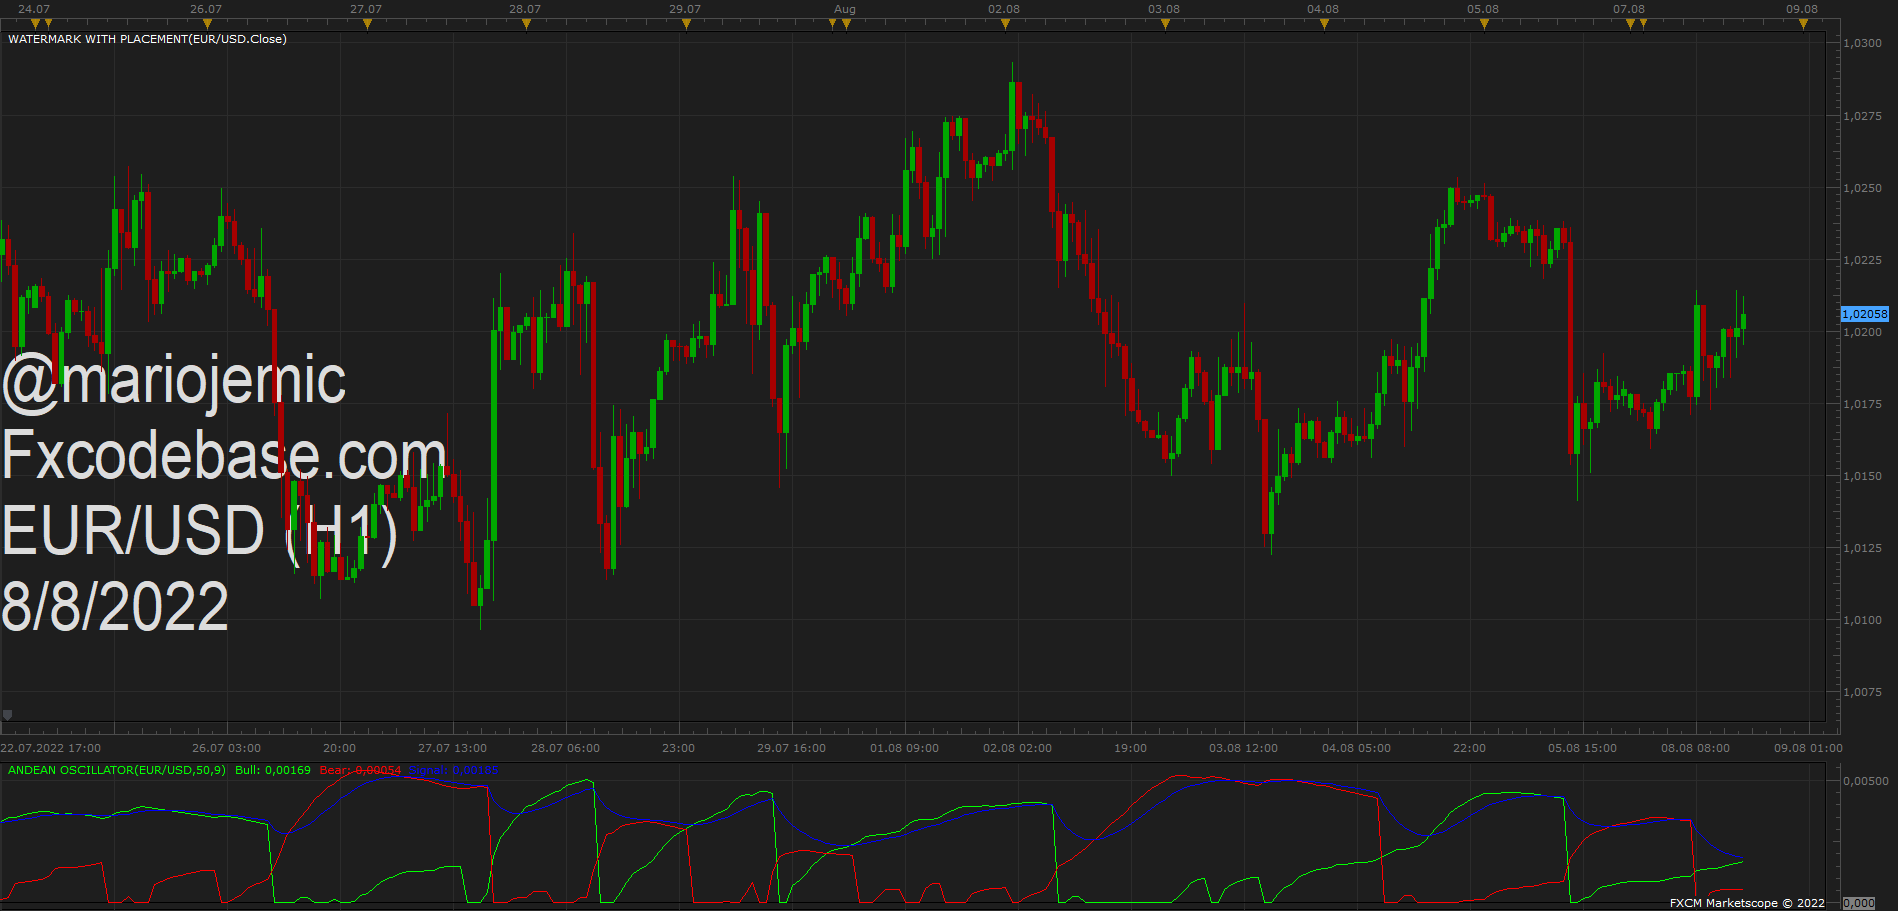The height and width of the screenshot is (911, 1898).
Task: Click the 1,0300 price axis label
Action: 1863,43
